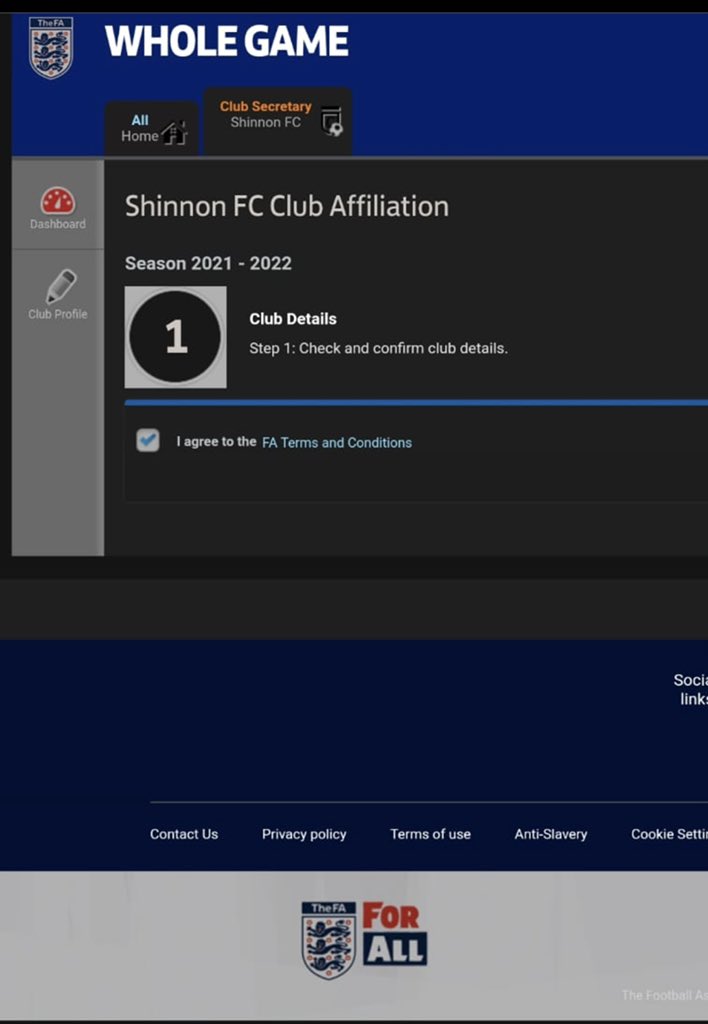
Task: Click the club badge icon beside Shinnon FC
Action: pyautogui.click(x=332, y=121)
